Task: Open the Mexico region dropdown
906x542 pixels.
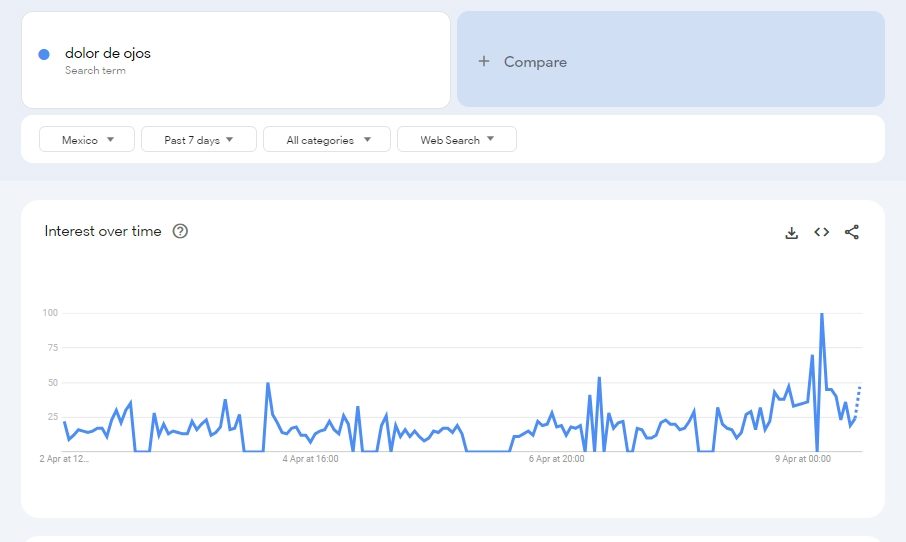Action: click(x=87, y=139)
